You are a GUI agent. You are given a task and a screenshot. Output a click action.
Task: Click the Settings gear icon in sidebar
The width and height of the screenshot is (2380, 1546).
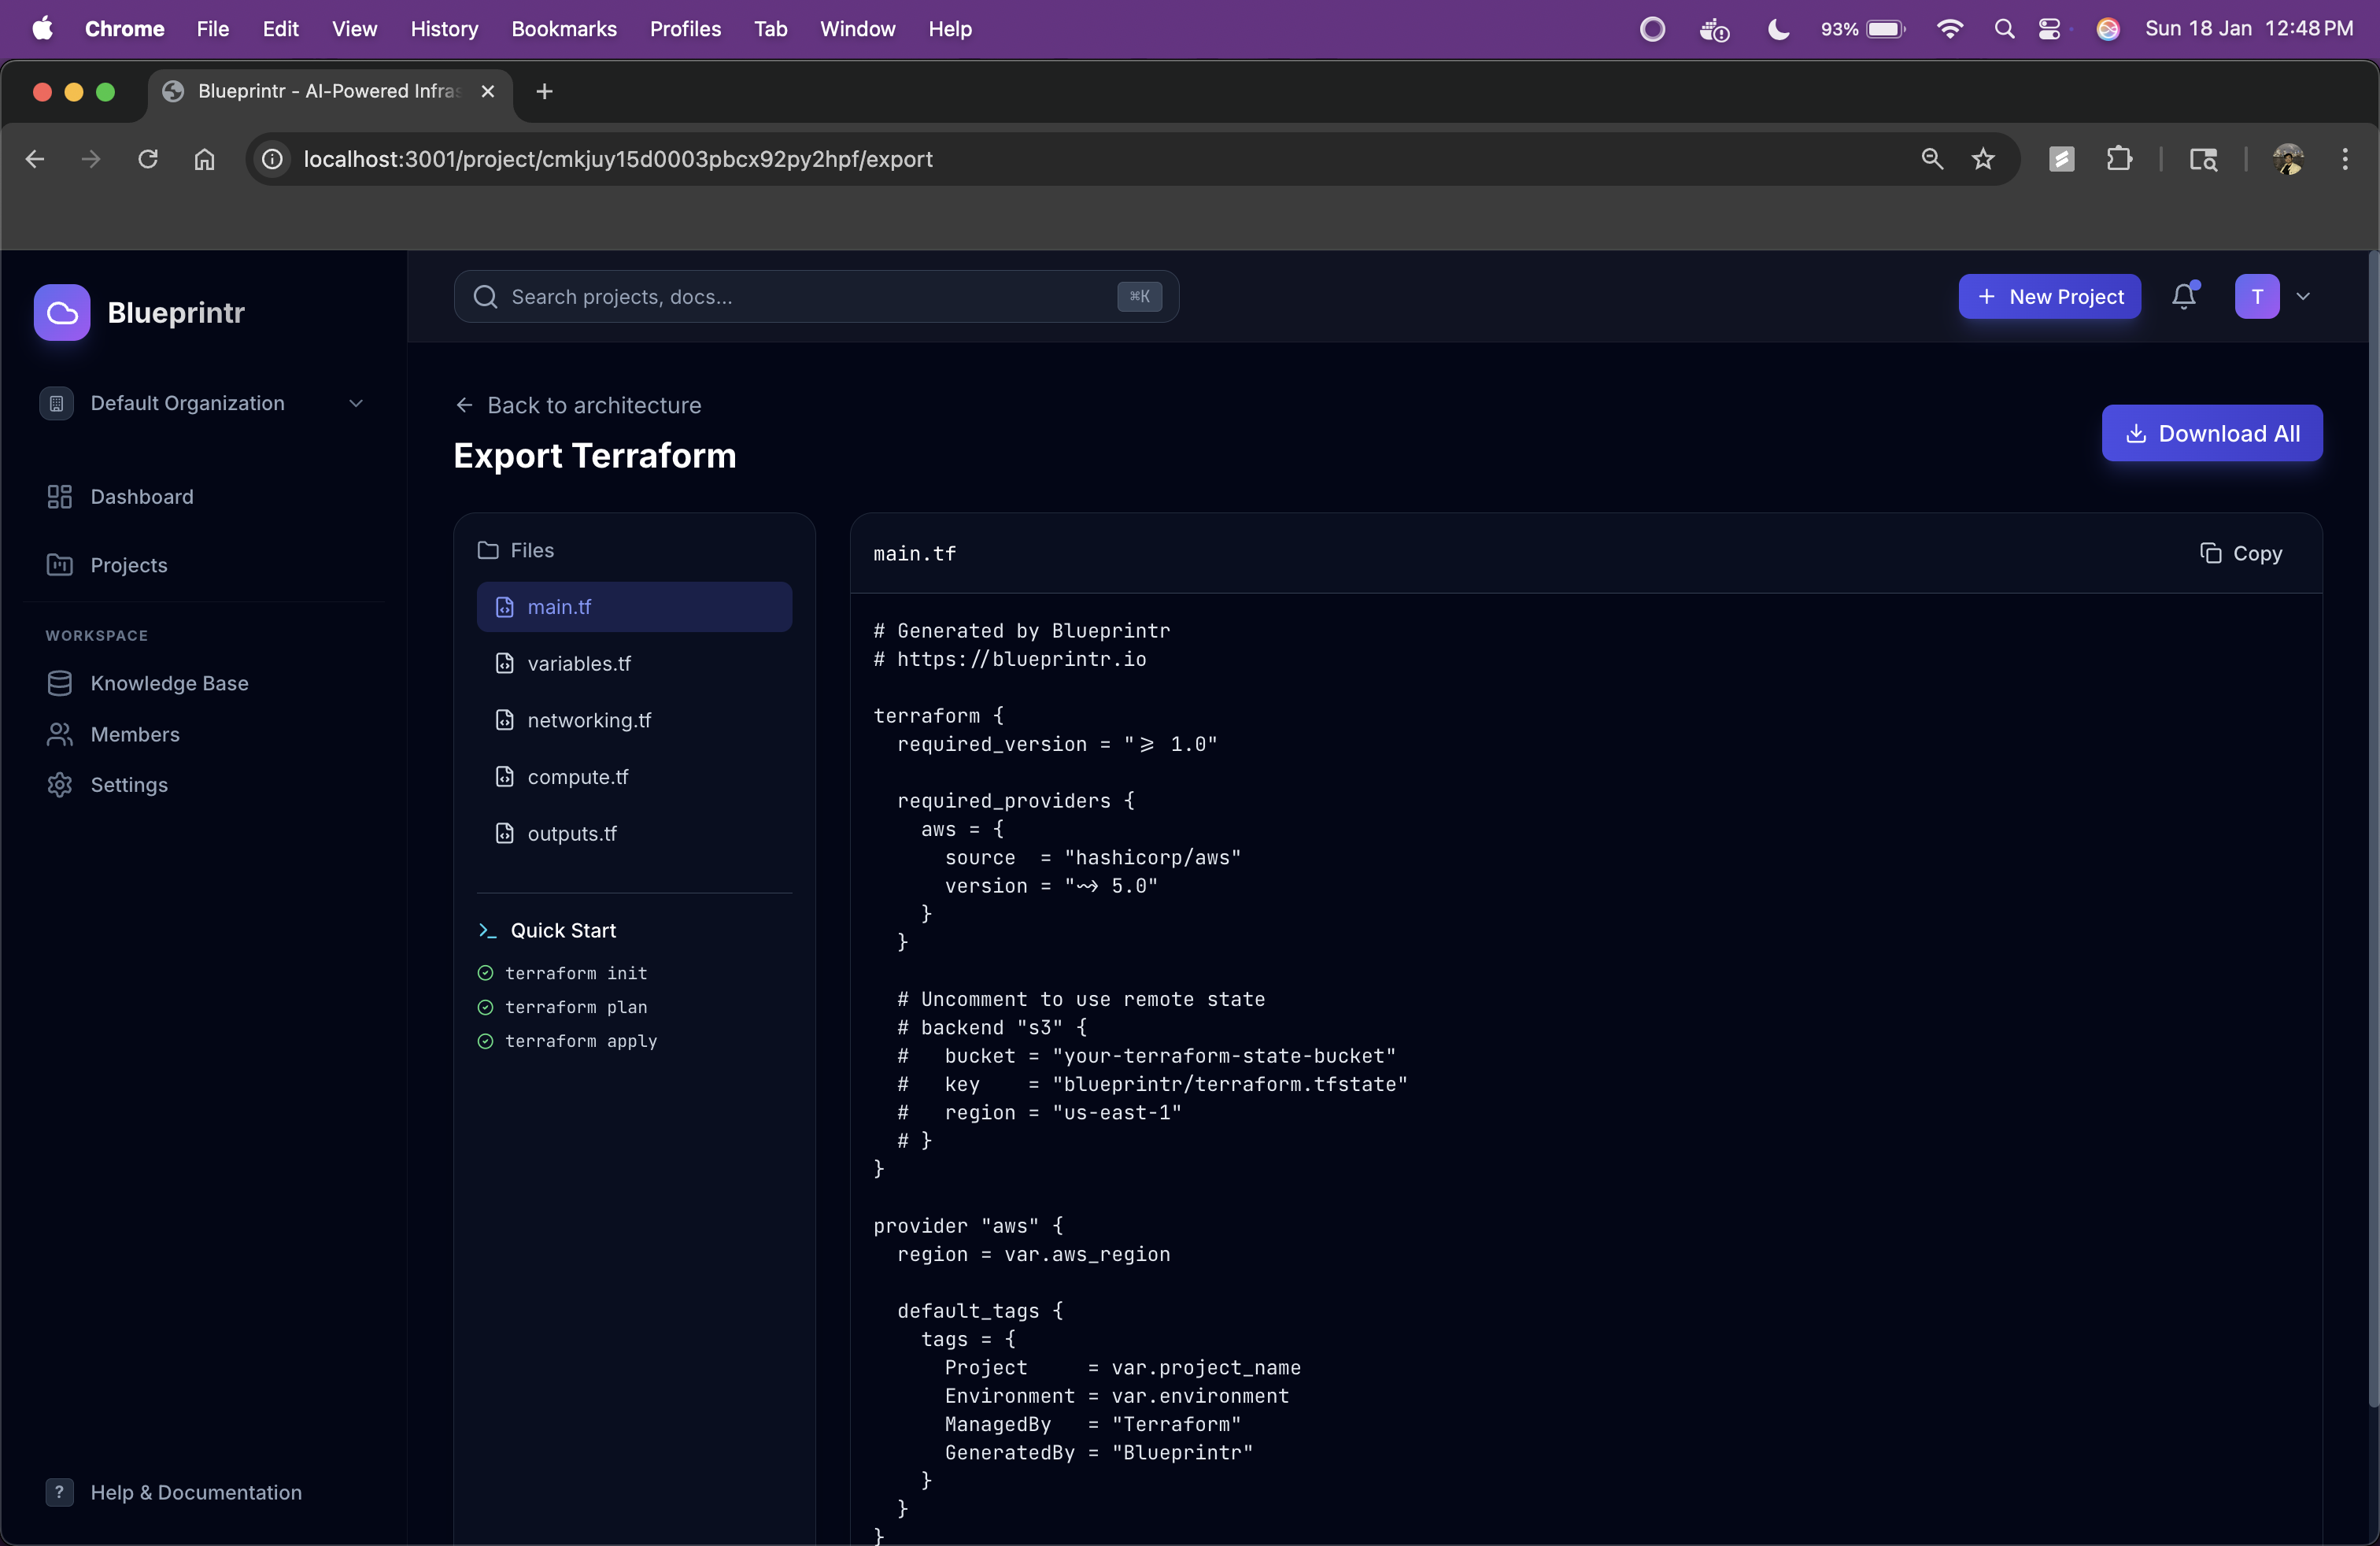coord(59,785)
